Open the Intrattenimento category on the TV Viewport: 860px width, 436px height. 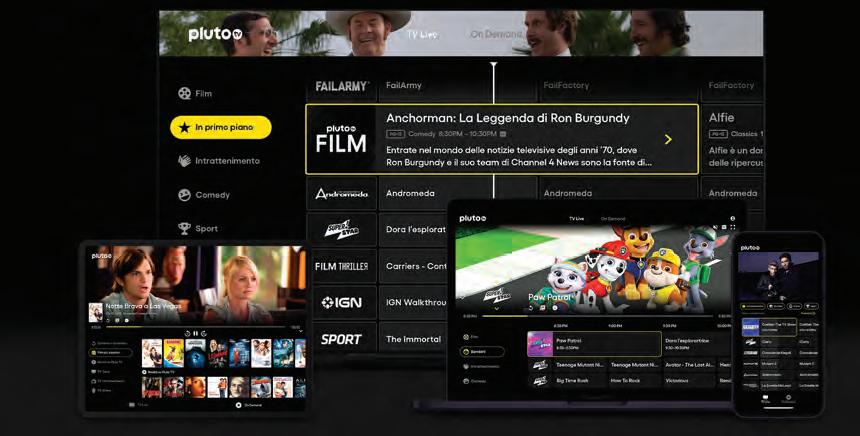[218, 161]
